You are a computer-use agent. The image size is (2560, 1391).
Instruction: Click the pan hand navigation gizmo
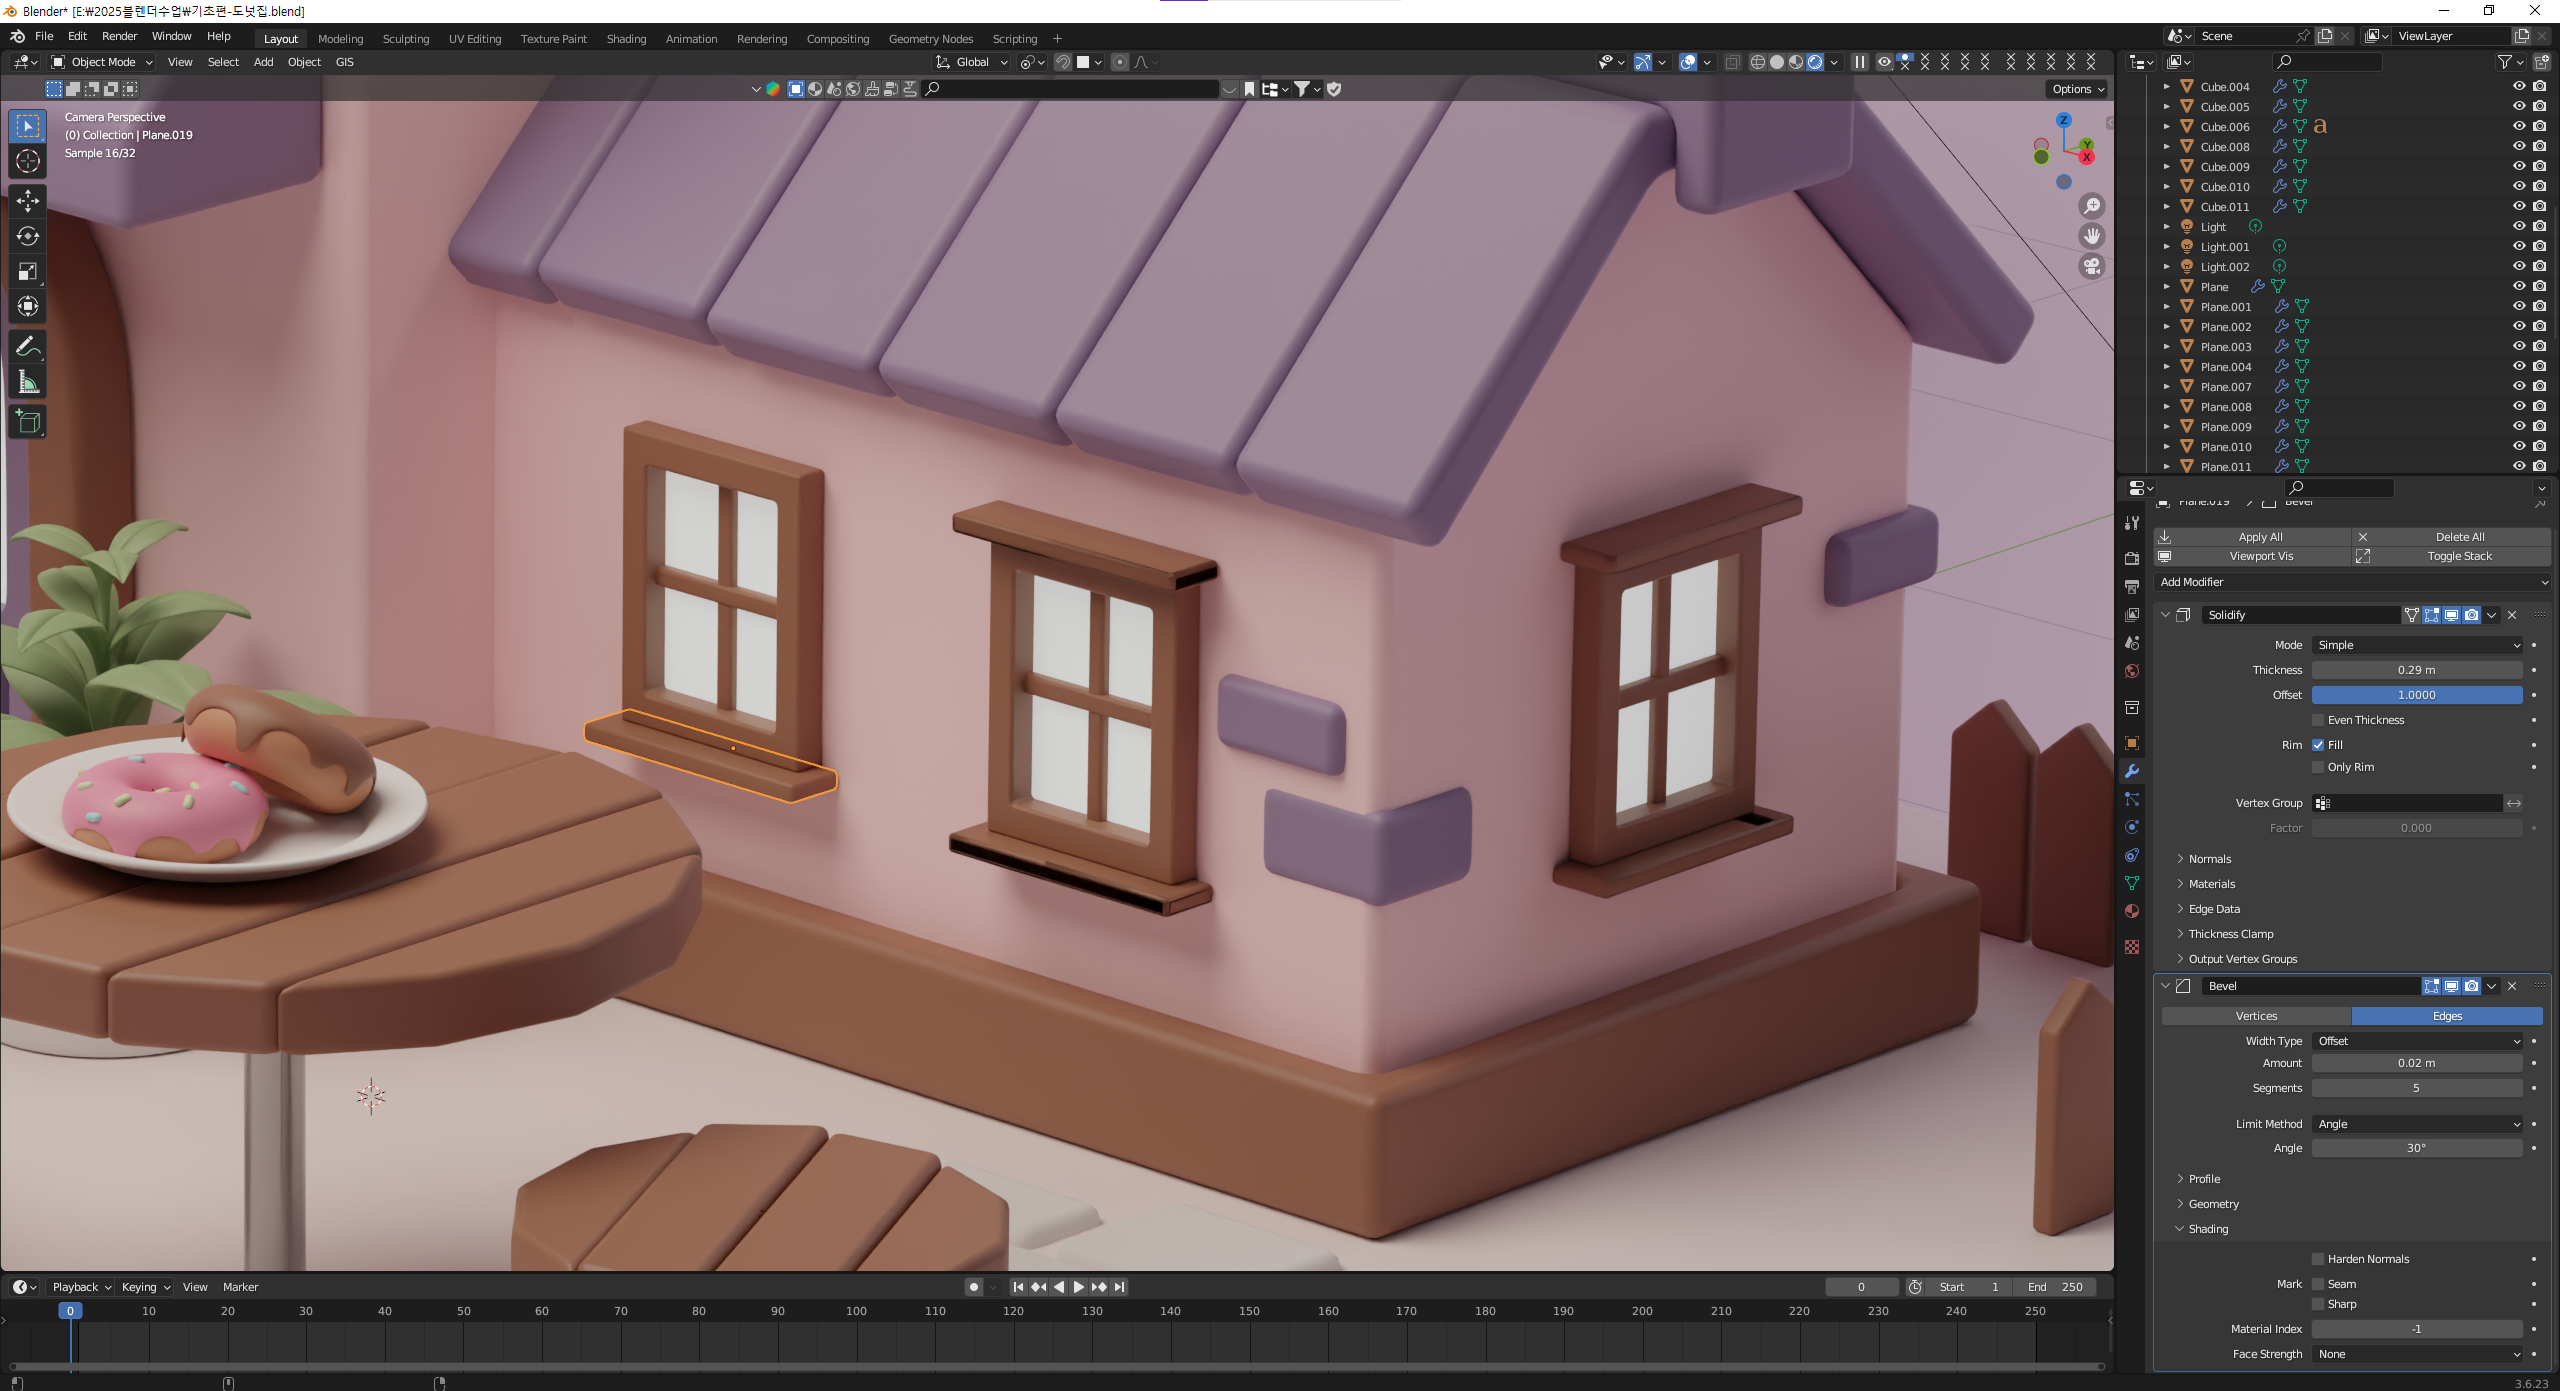coord(2092,236)
